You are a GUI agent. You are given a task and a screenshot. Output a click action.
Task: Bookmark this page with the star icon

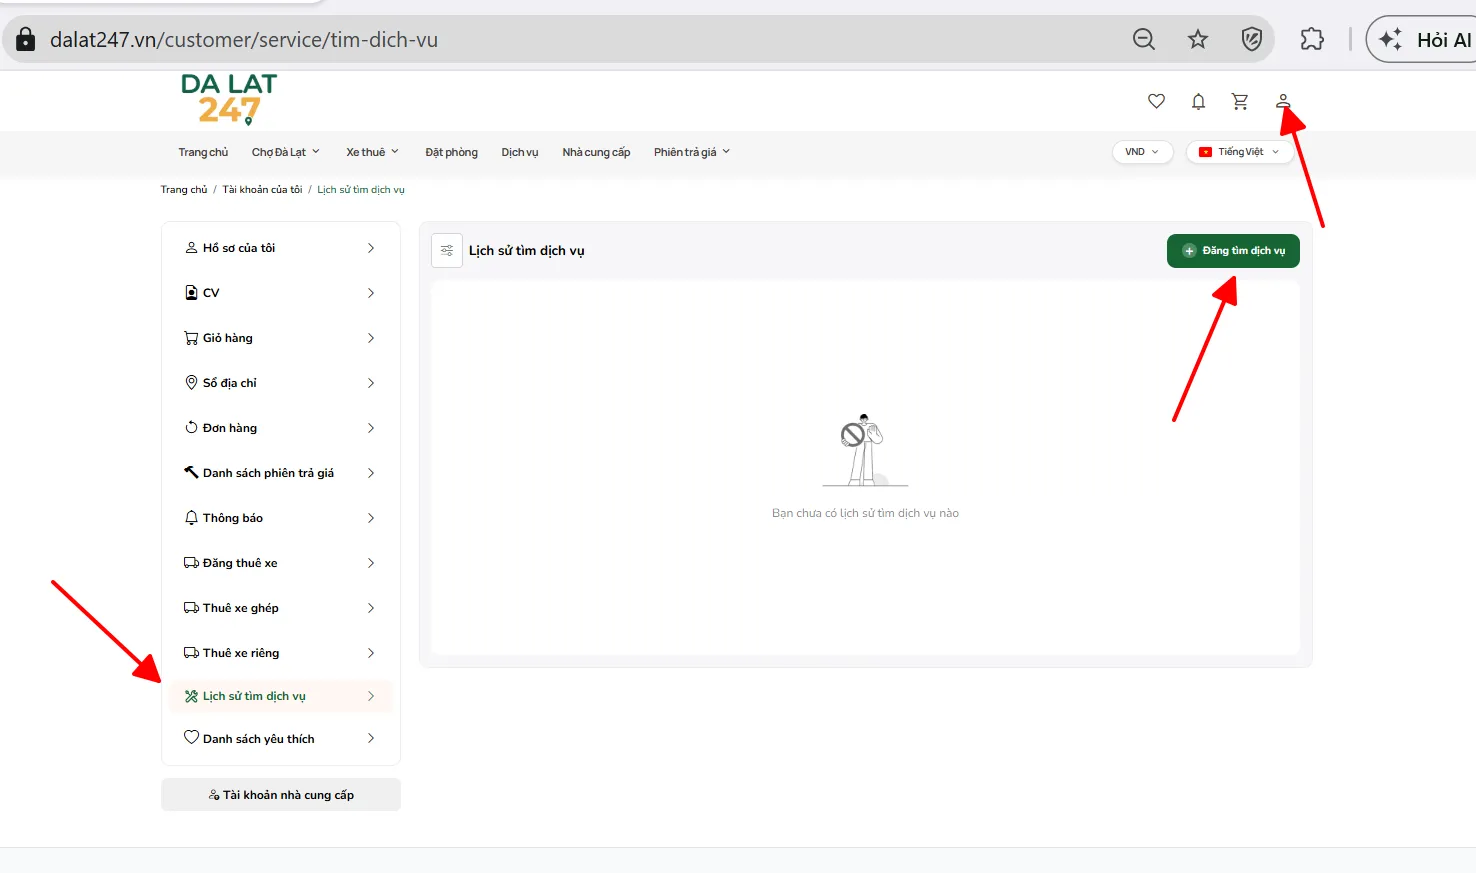pyautogui.click(x=1198, y=39)
